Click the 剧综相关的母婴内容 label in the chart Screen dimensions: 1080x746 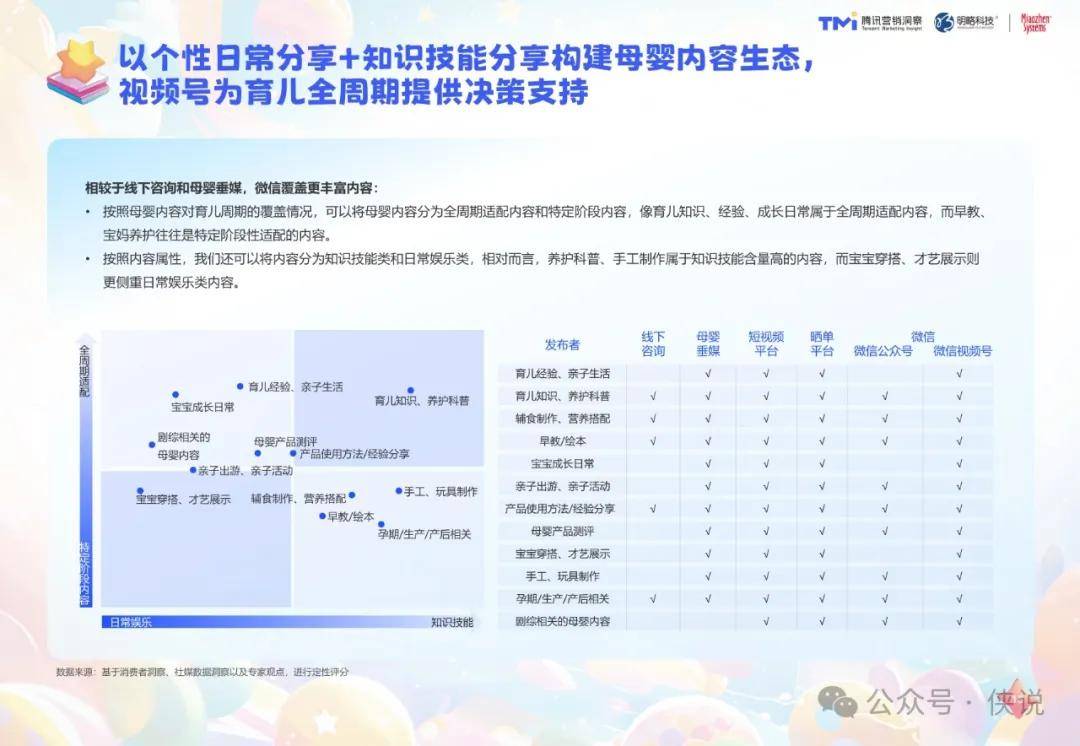coord(184,446)
